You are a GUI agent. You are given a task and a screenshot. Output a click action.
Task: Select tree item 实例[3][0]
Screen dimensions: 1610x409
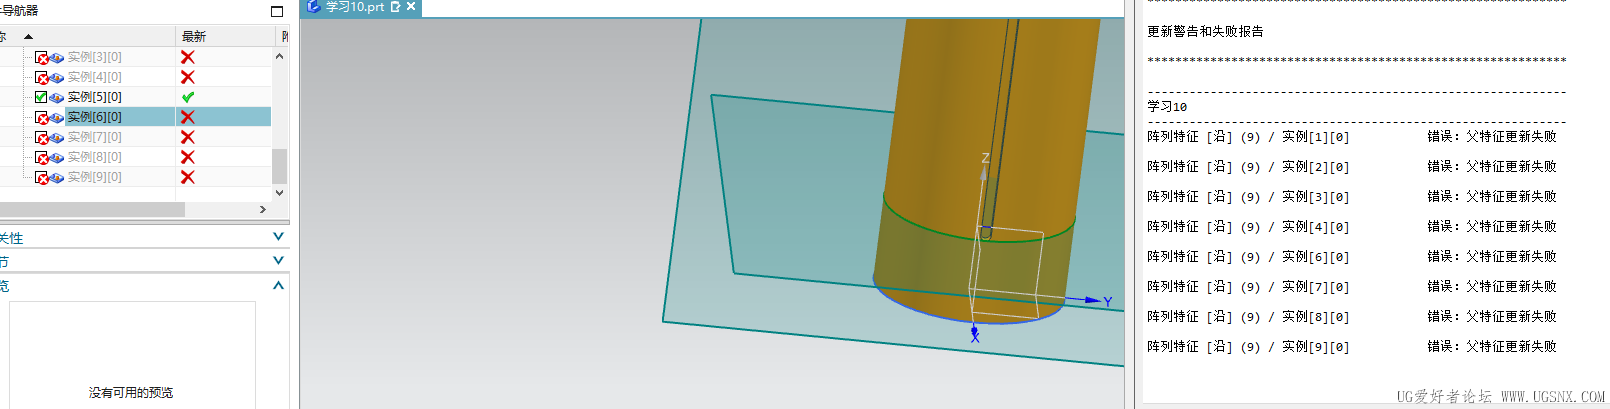(x=94, y=57)
